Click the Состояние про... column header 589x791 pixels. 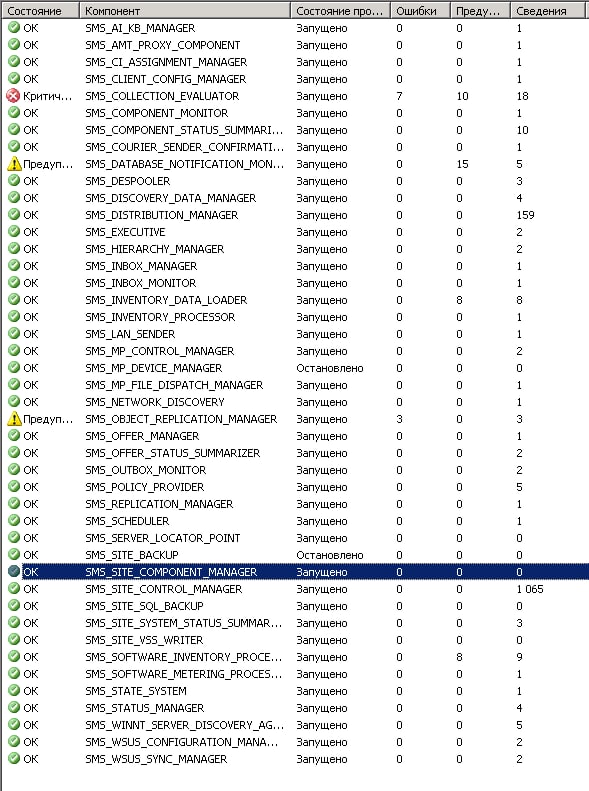[340, 11]
